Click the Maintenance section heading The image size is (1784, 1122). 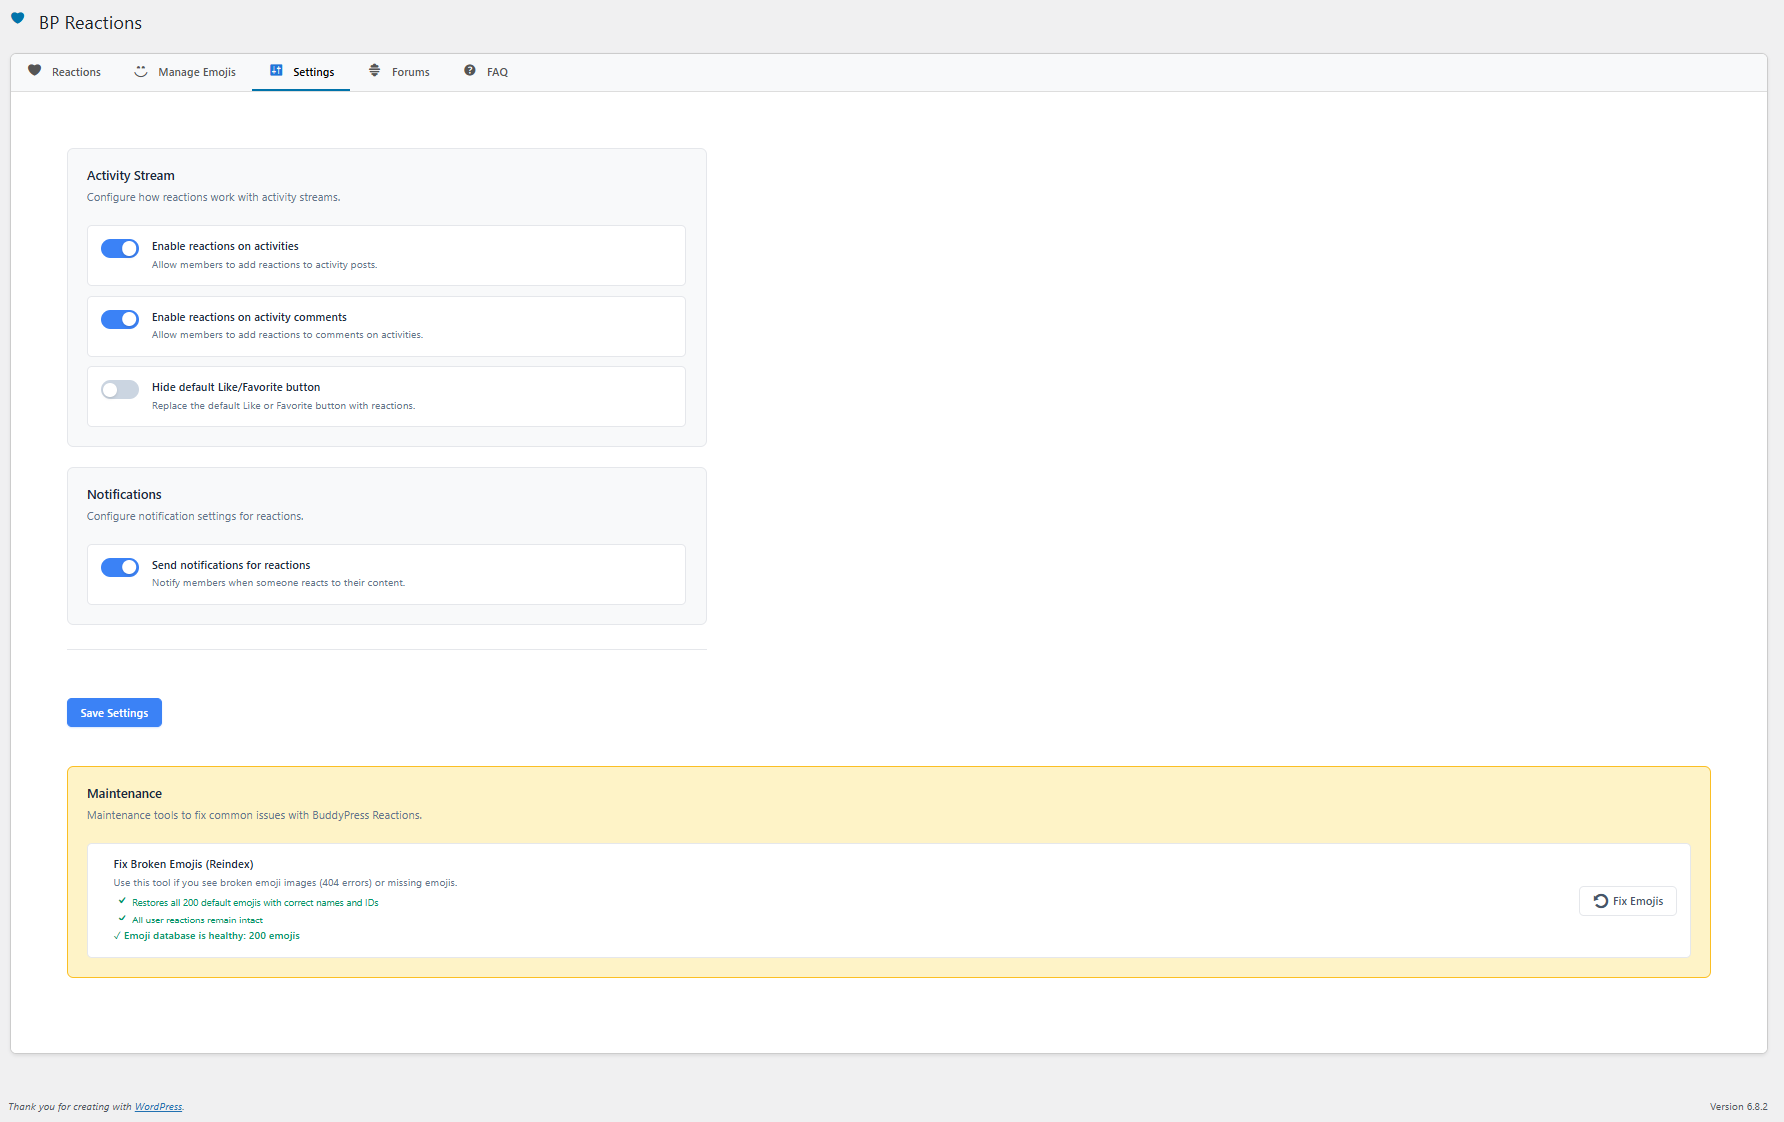tap(124, 793)
